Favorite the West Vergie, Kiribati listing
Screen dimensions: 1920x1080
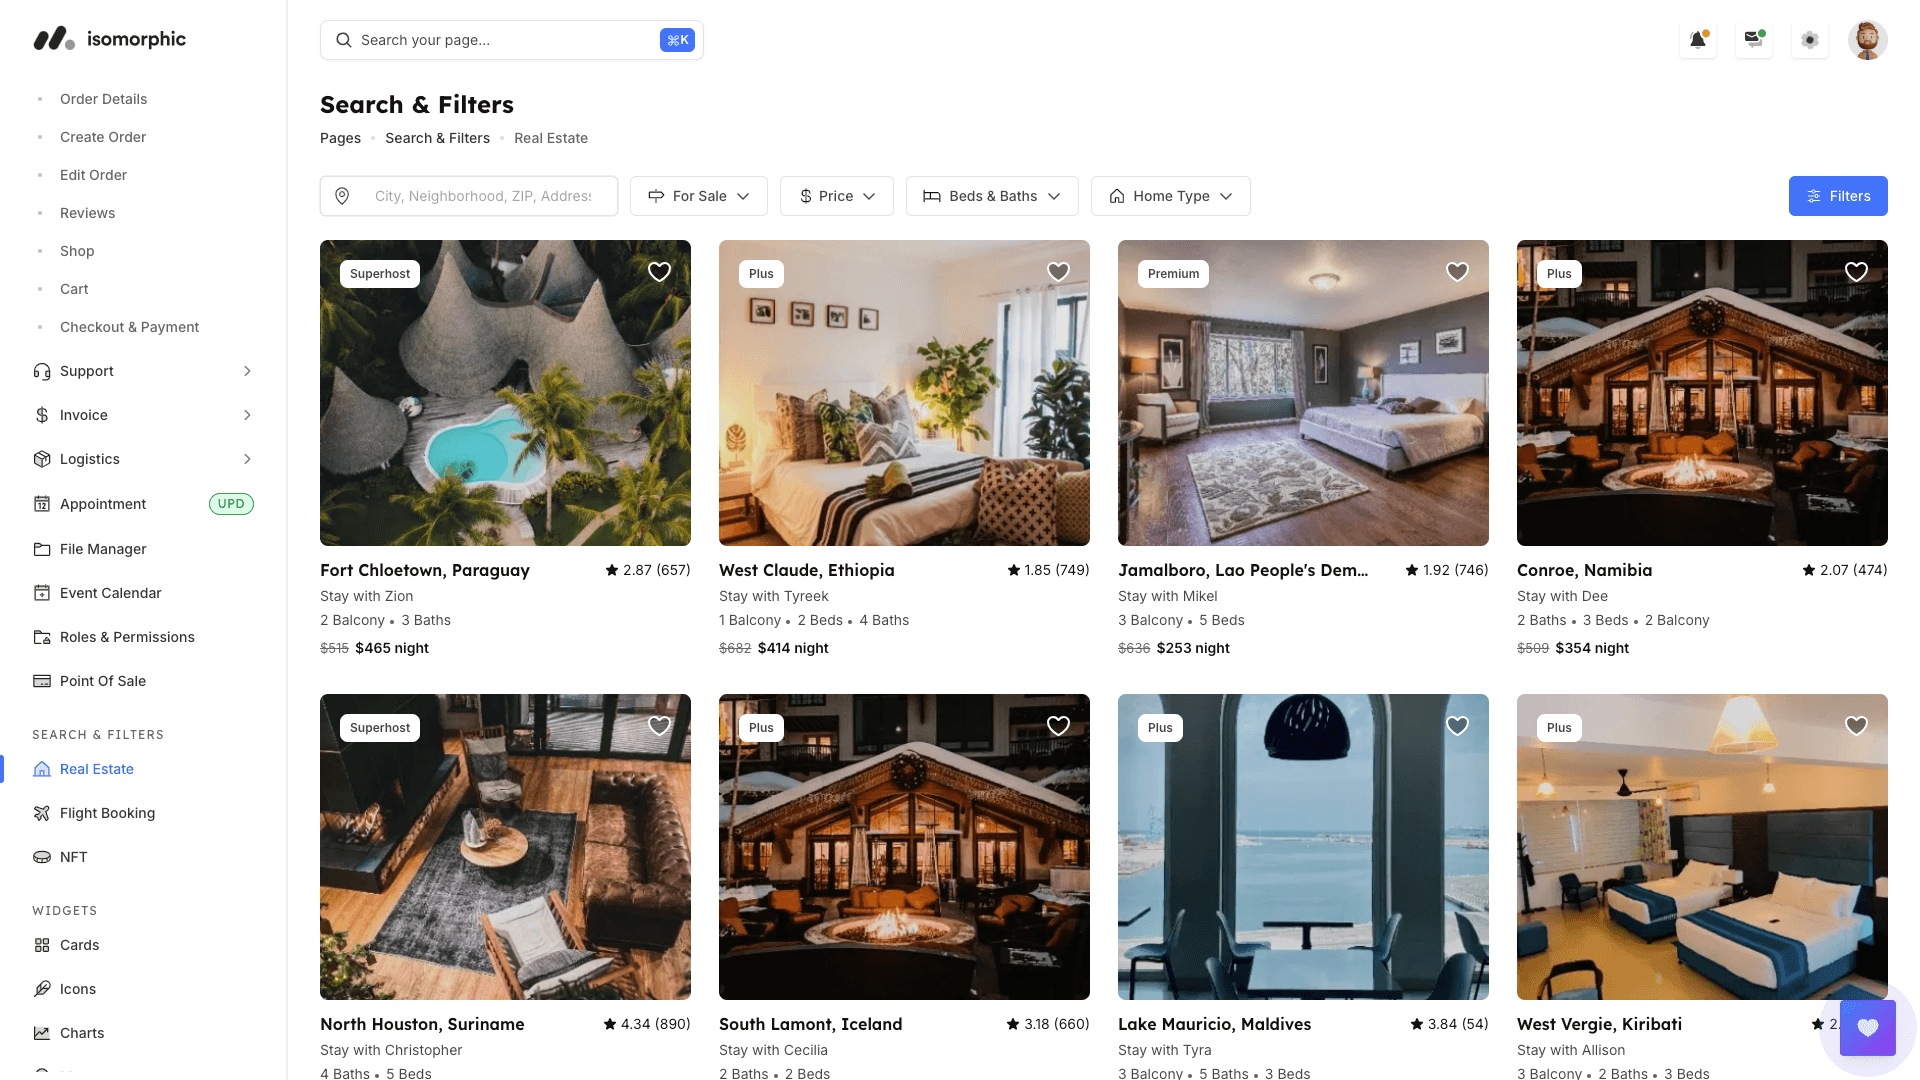1856,726
